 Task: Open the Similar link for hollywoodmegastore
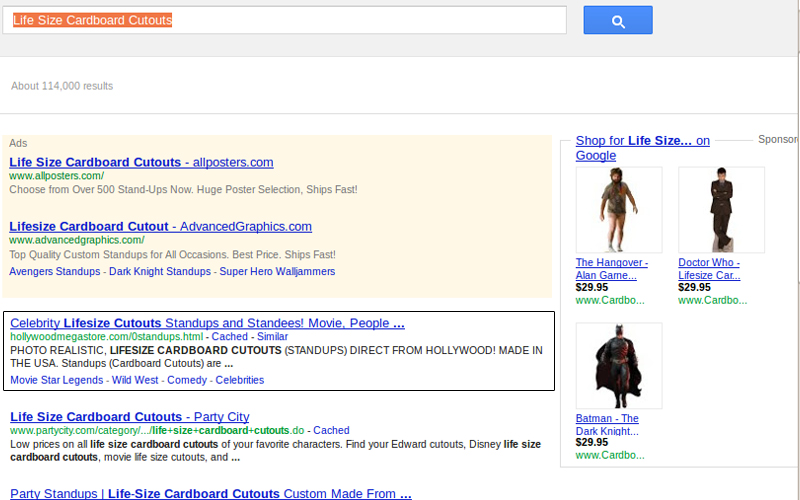pos(272,337)
